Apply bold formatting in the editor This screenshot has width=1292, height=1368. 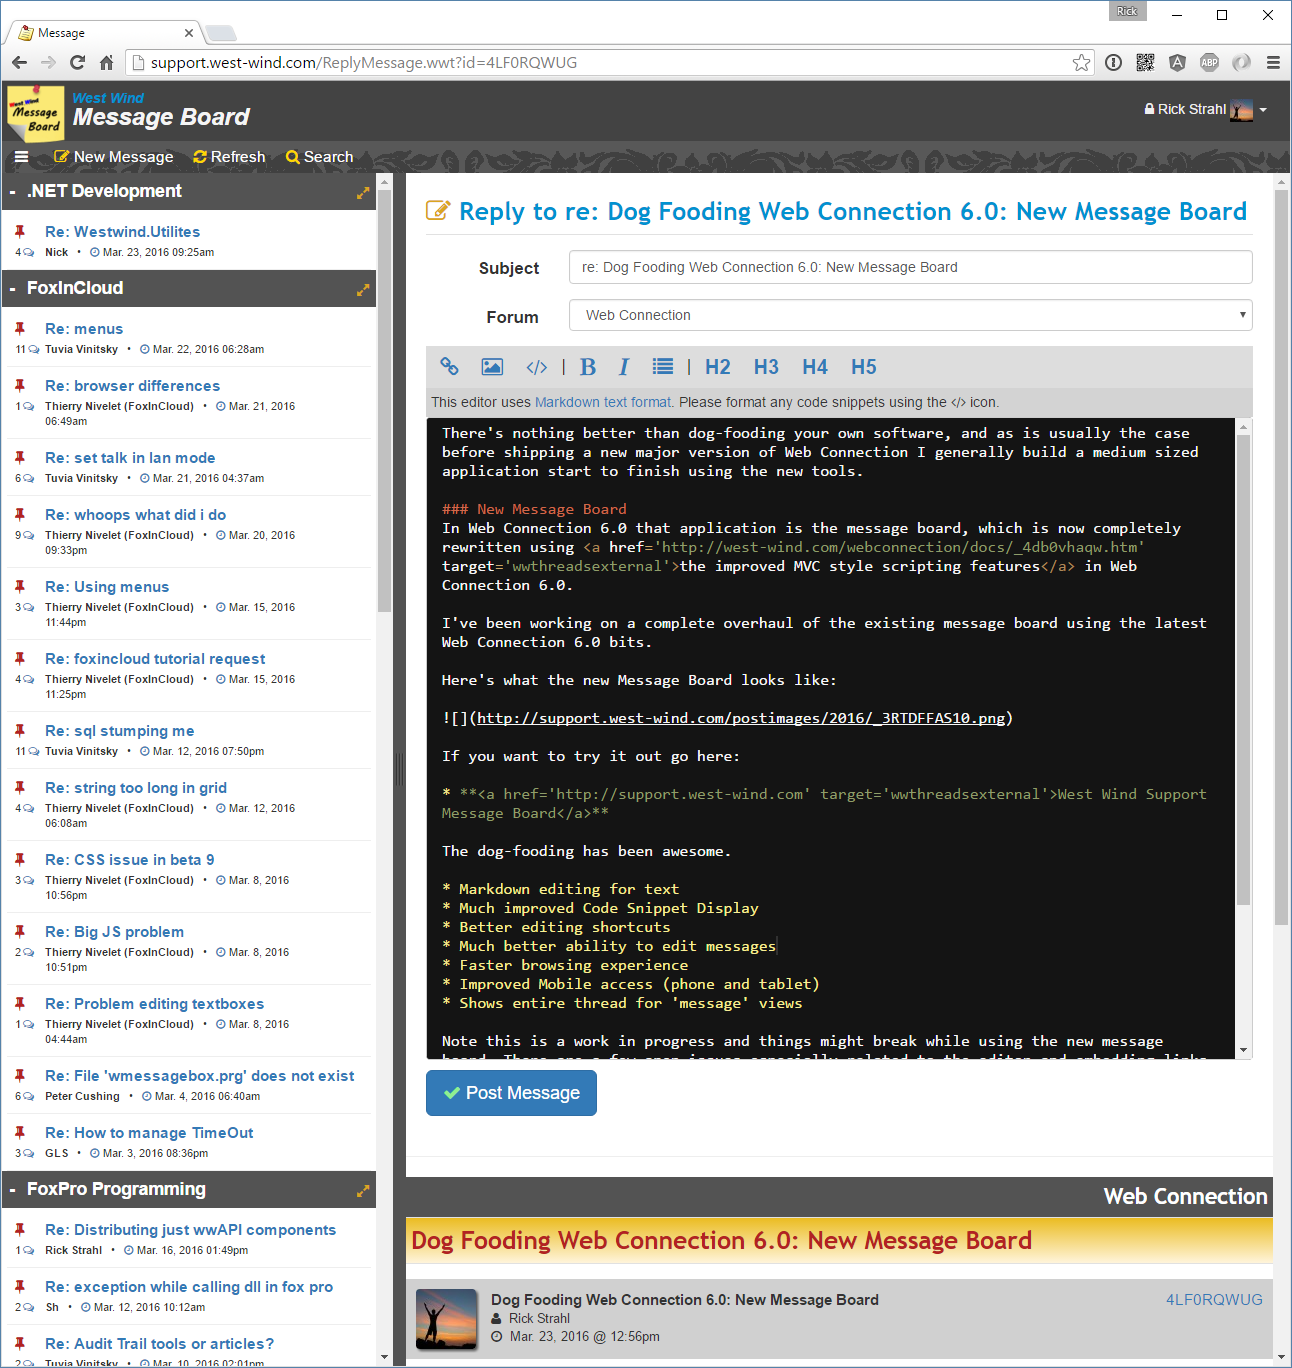coord(588,367)
